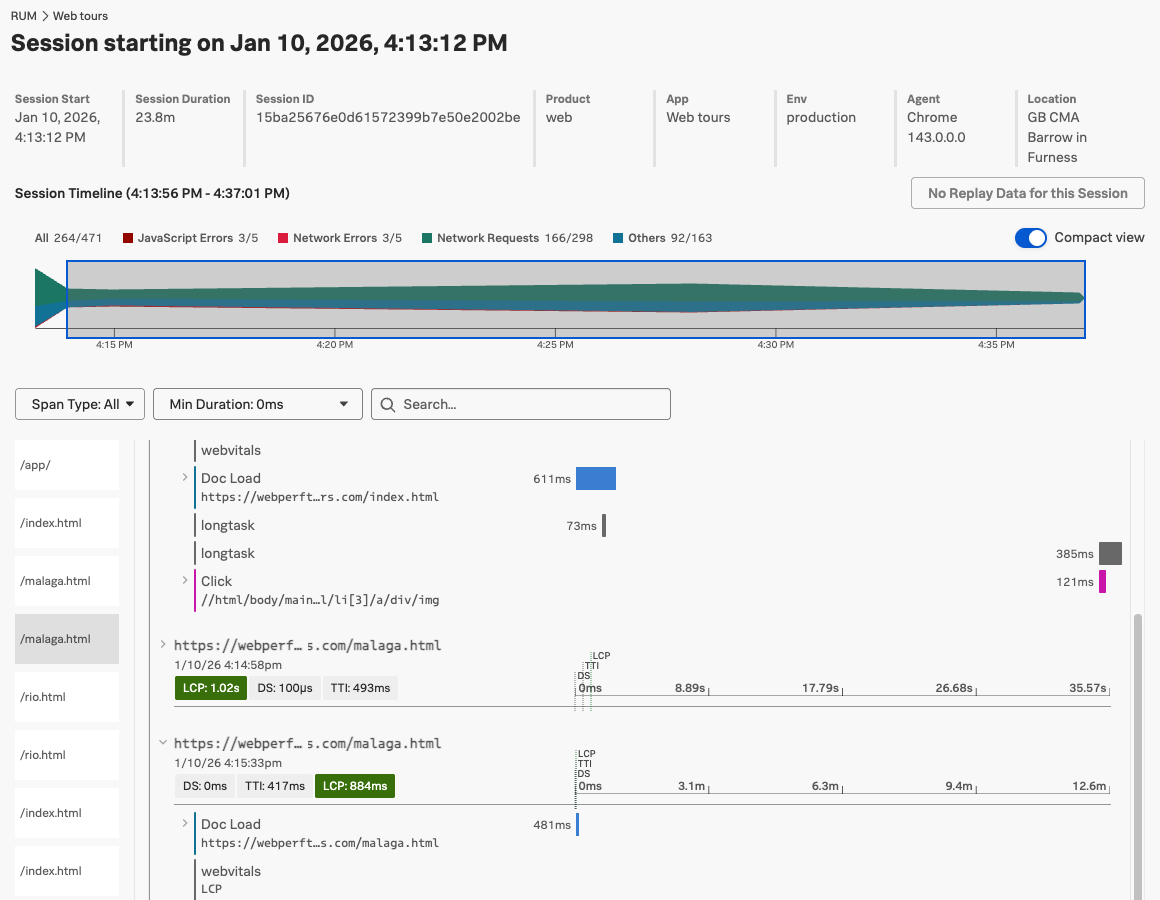Open the Min Duration dropdown
This screenshot has height=900, width=1160.
(x=257, y=404)
